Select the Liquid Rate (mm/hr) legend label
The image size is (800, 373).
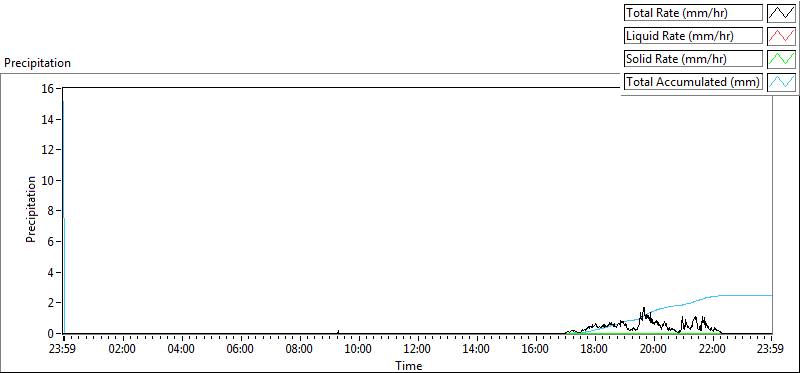(693, 36)
